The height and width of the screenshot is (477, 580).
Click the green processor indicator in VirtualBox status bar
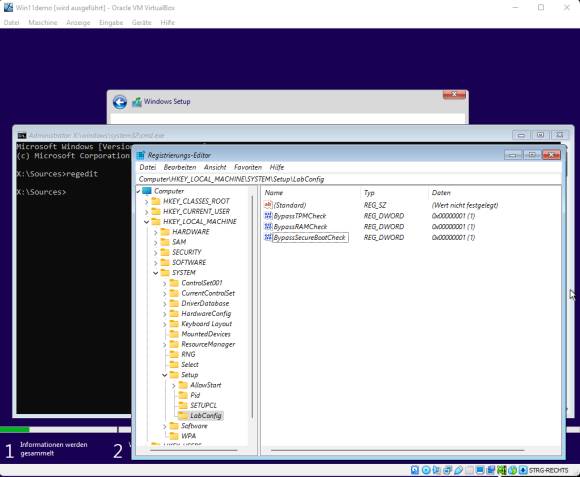[502, 470]
